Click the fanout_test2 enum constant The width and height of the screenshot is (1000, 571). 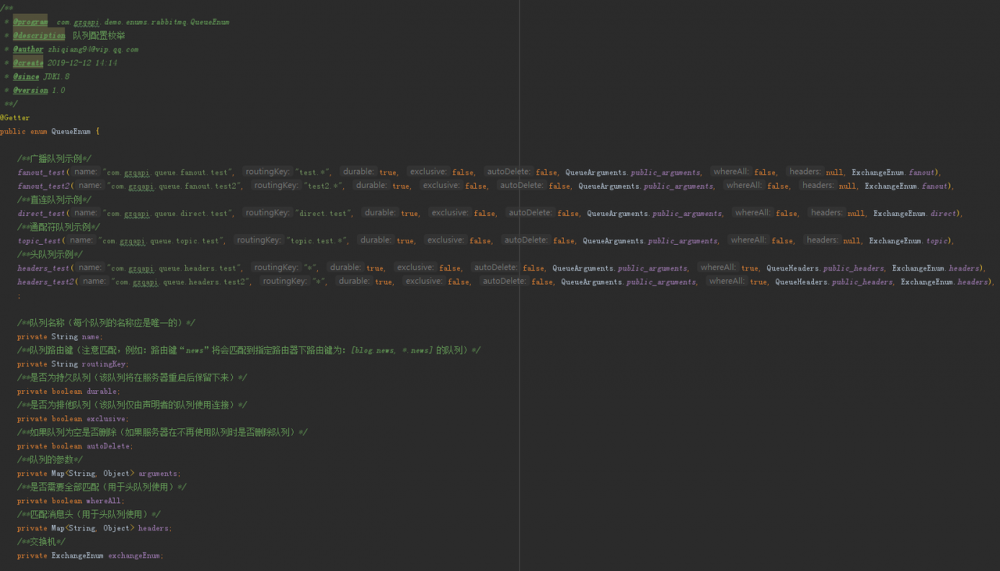point(43,186)
